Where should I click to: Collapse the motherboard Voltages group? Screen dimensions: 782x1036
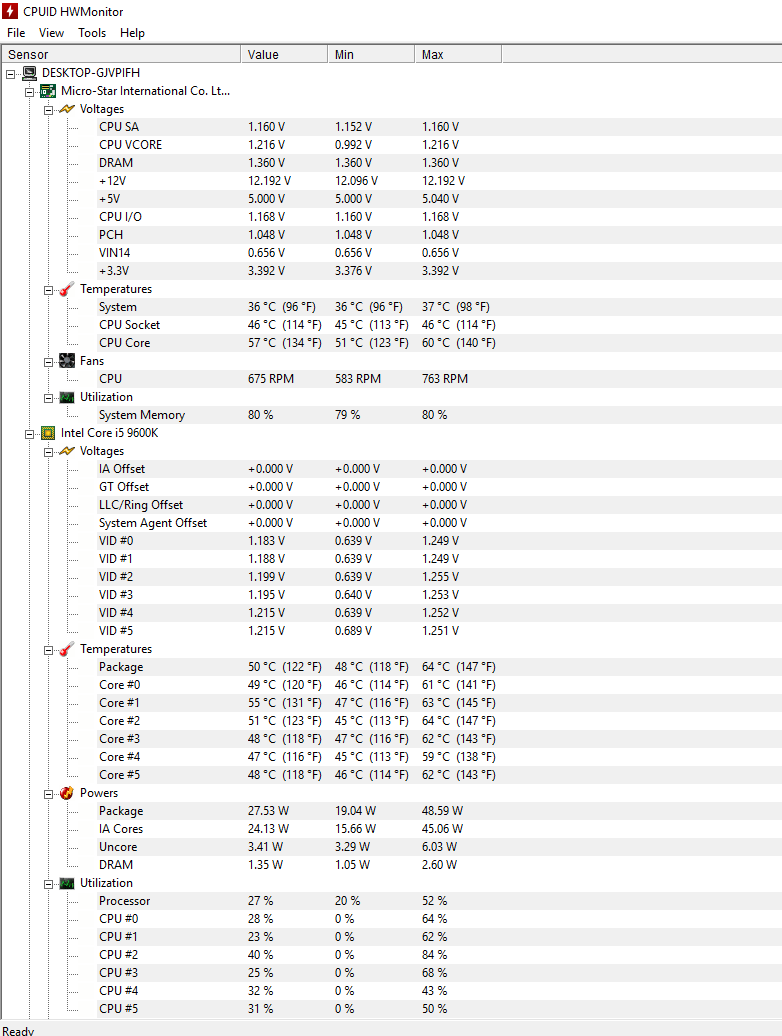[x=48, y=110]
